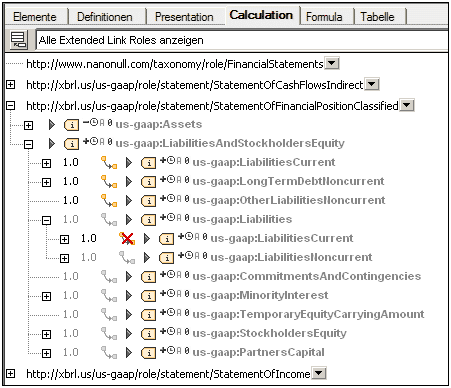
Task: Expand the us-gaap:StockholdersEquity node
Action: tap(47, 334)
